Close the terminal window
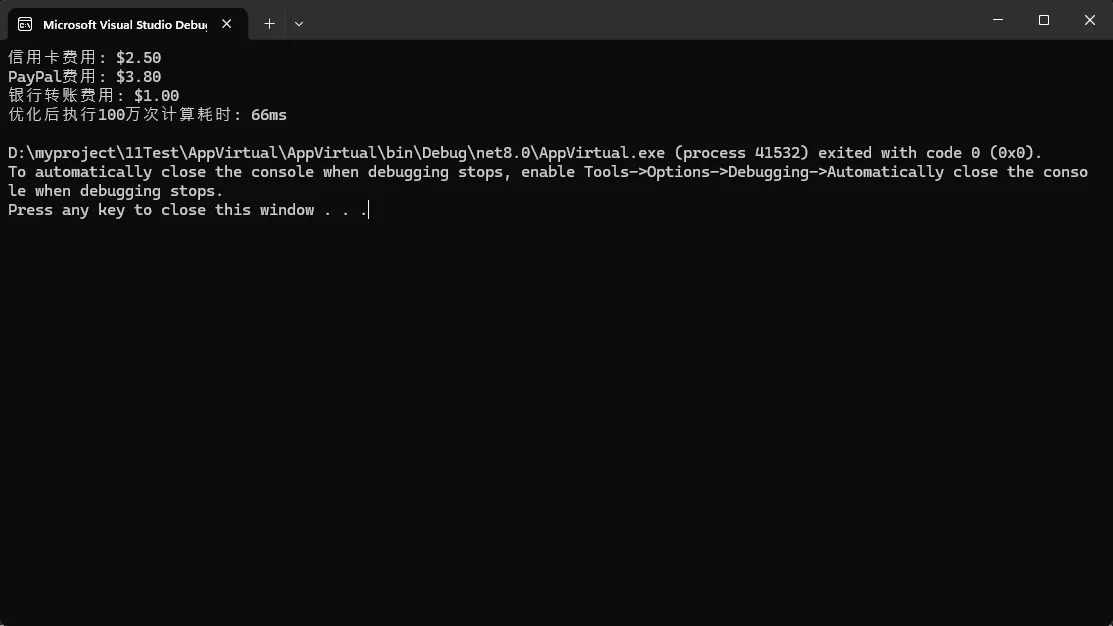The image size is (1113, 626). click(1089, 20)
